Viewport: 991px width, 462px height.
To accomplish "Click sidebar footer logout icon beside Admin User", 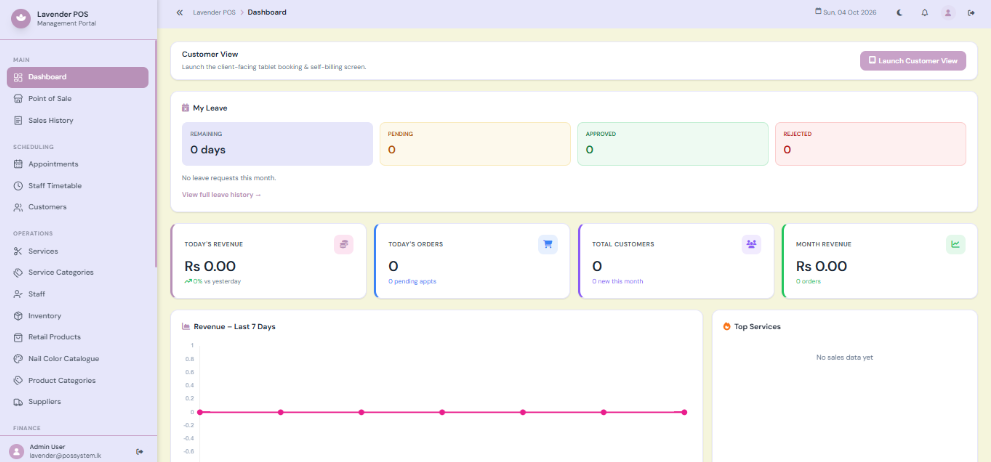I will [x=140, y=451].
